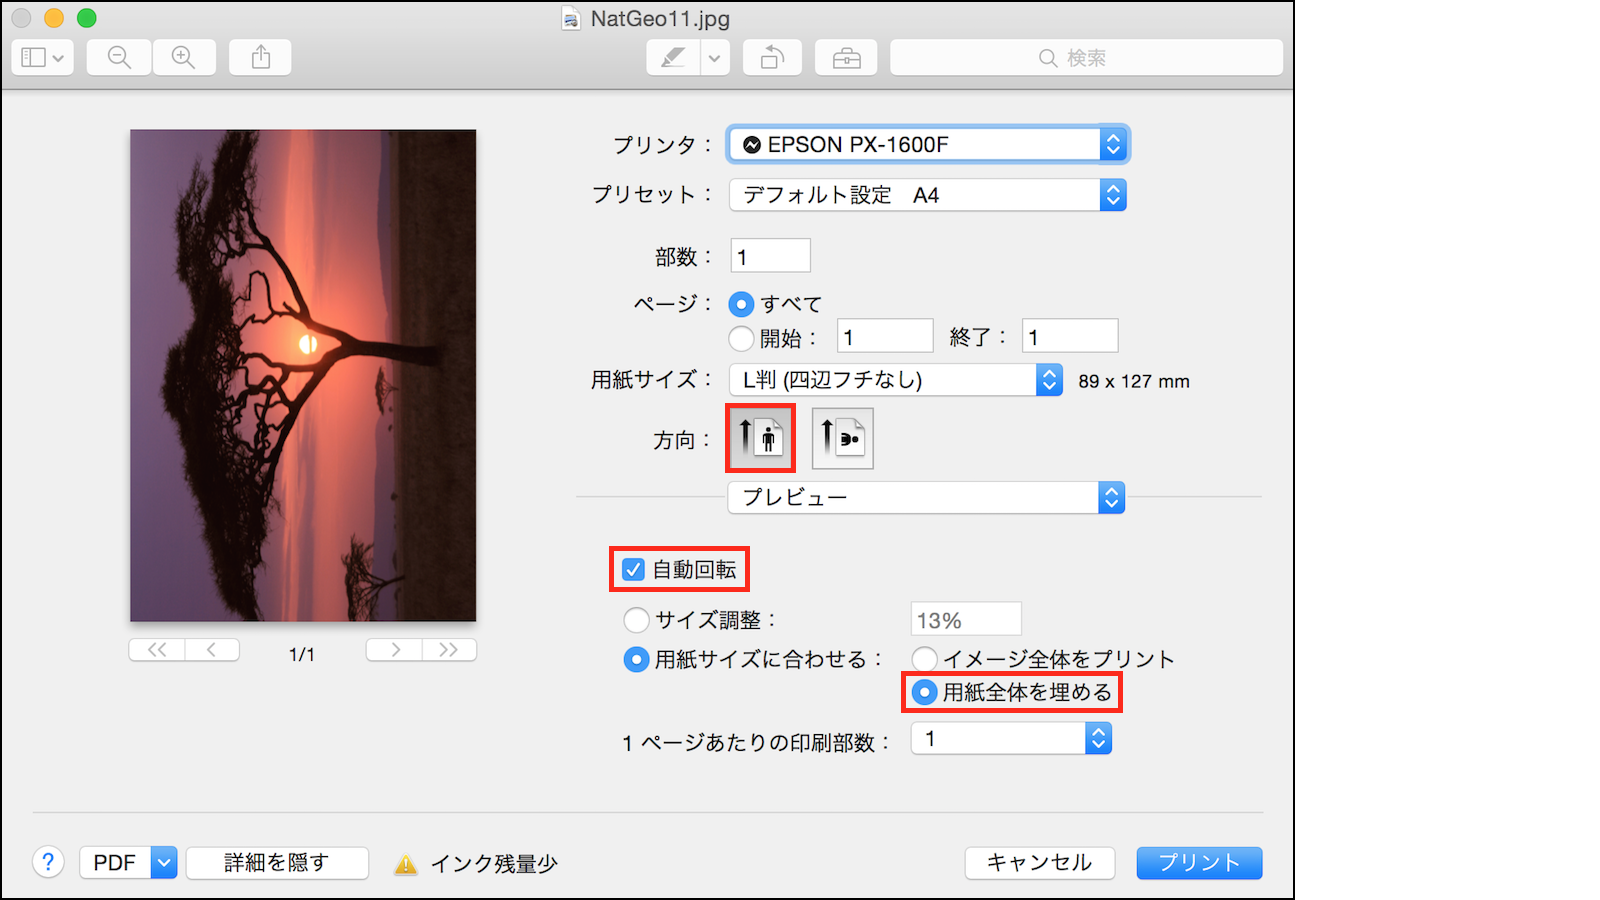
Task: Select landscape orientation icon
Action: [842, 438]
